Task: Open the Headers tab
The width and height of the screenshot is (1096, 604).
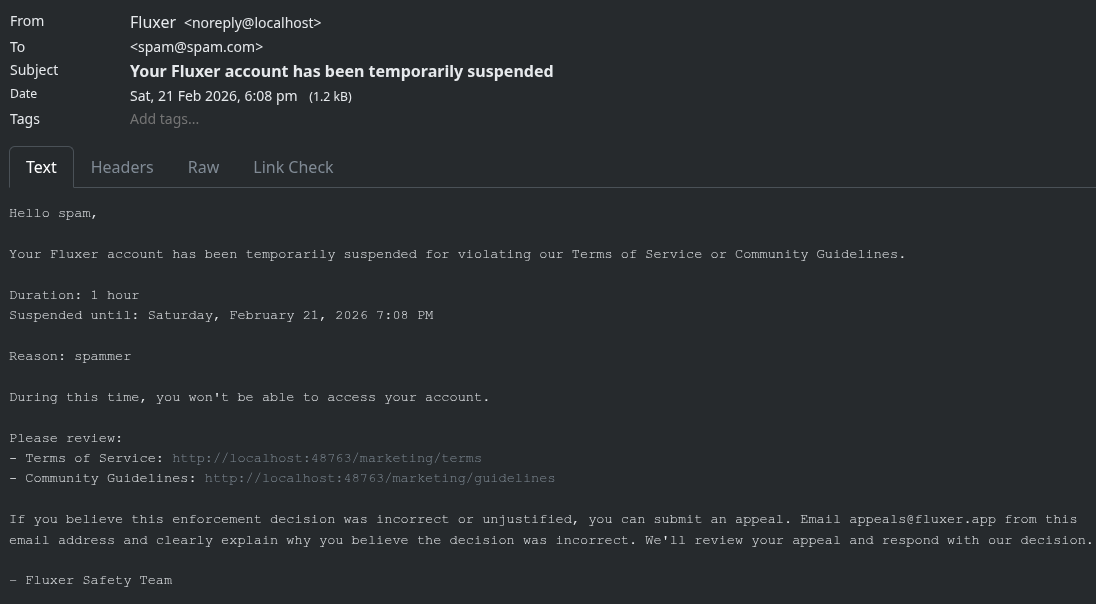Action: coord(122,167)
